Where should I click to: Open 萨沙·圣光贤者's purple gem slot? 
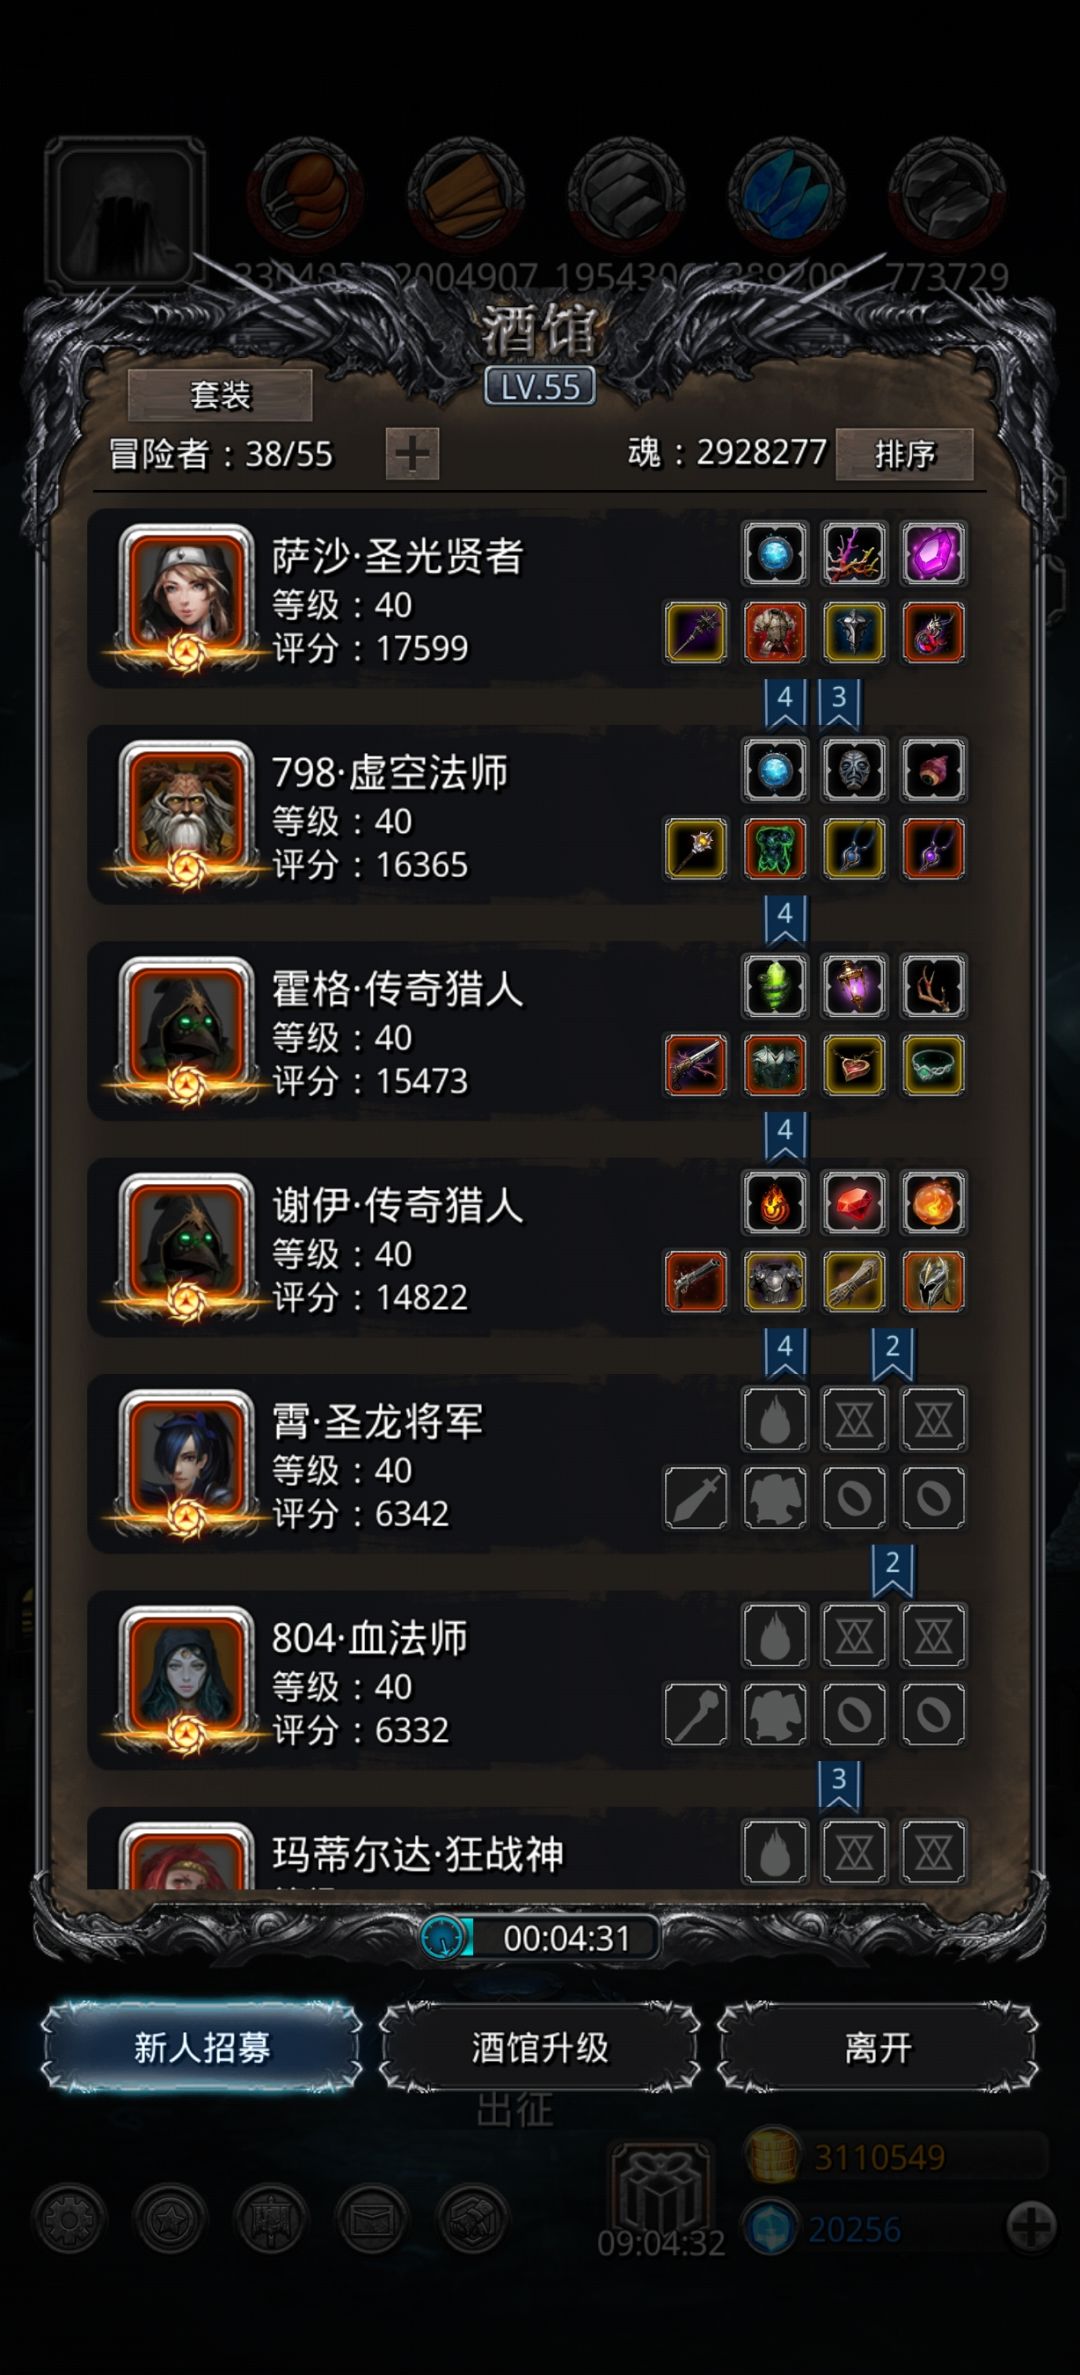pos(933,553)
